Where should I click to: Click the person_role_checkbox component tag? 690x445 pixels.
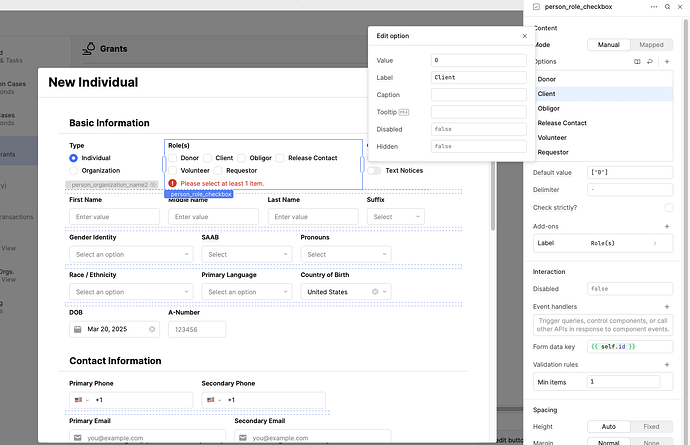[199, 194]
